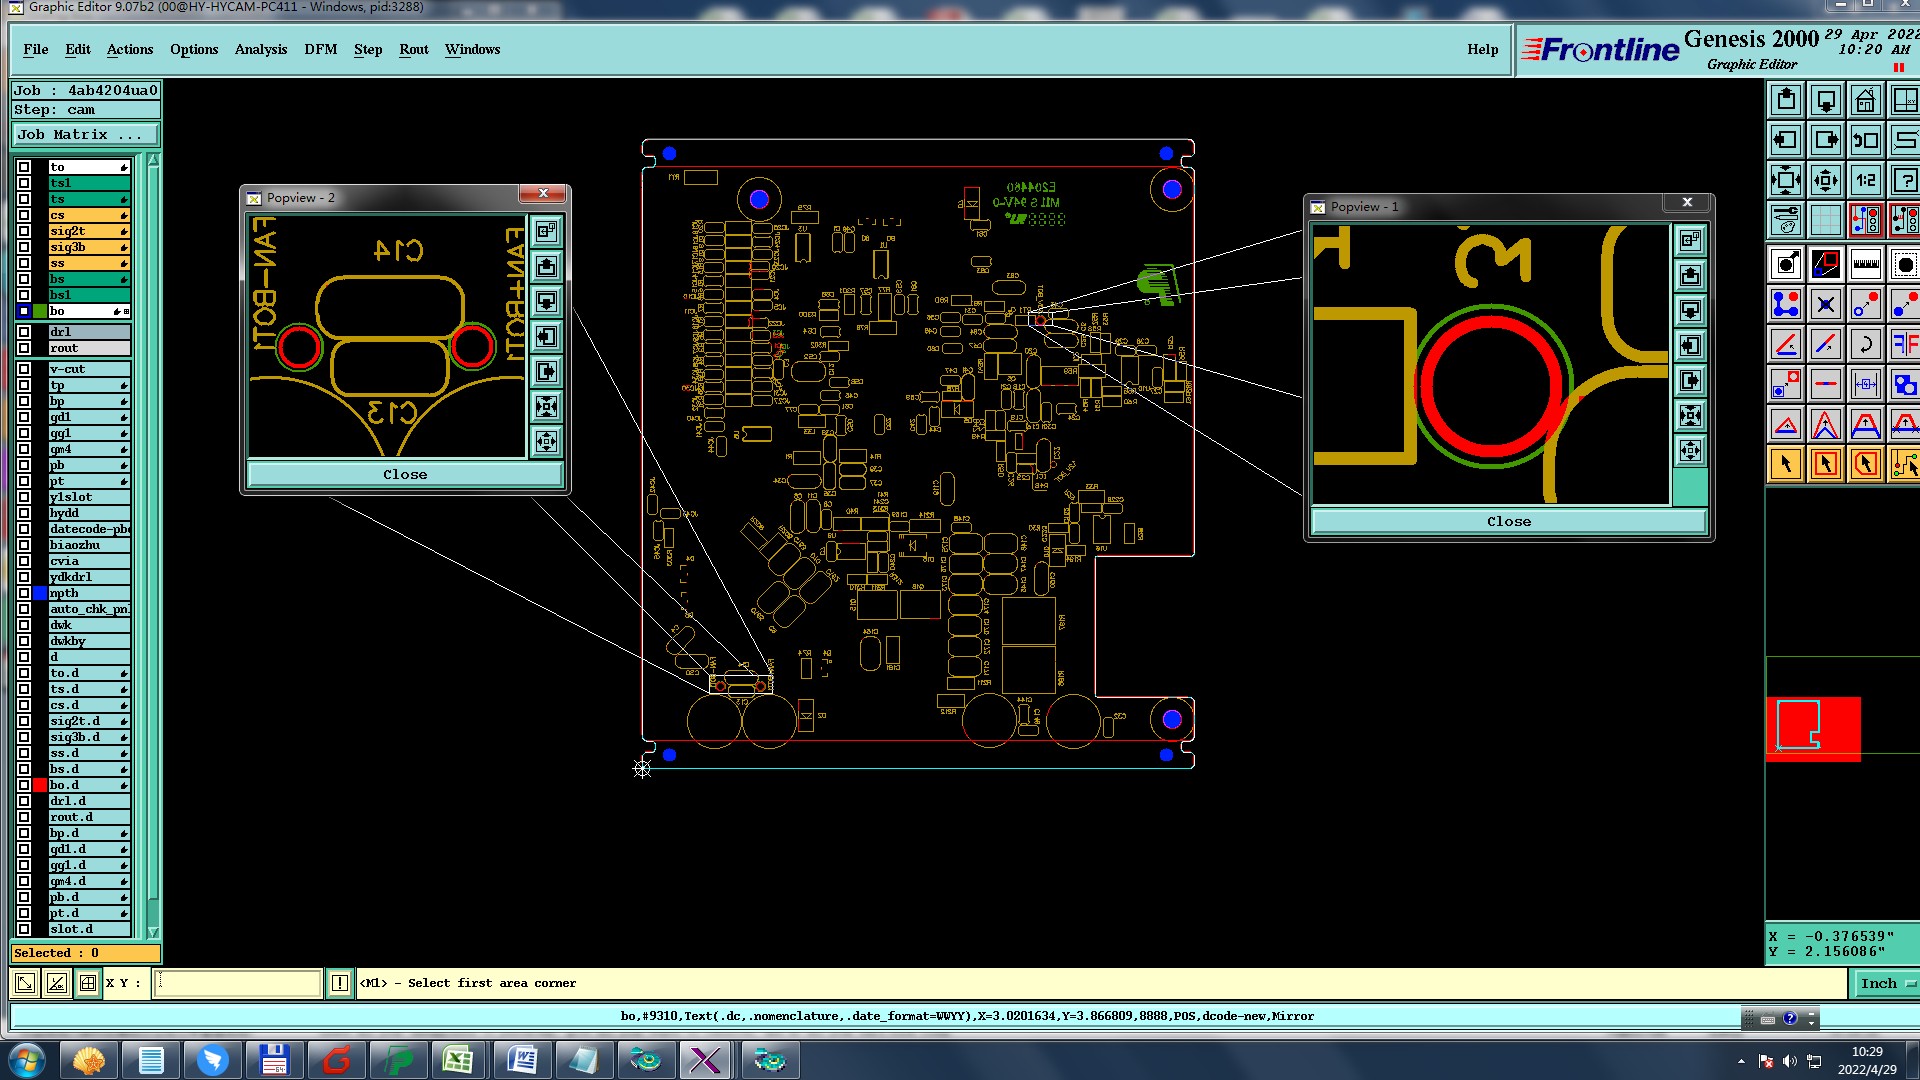Open Word from the Windows taskbar
This screenshot has width=1920, height=1080.
pyautogui.click(x=520, y=1060)
